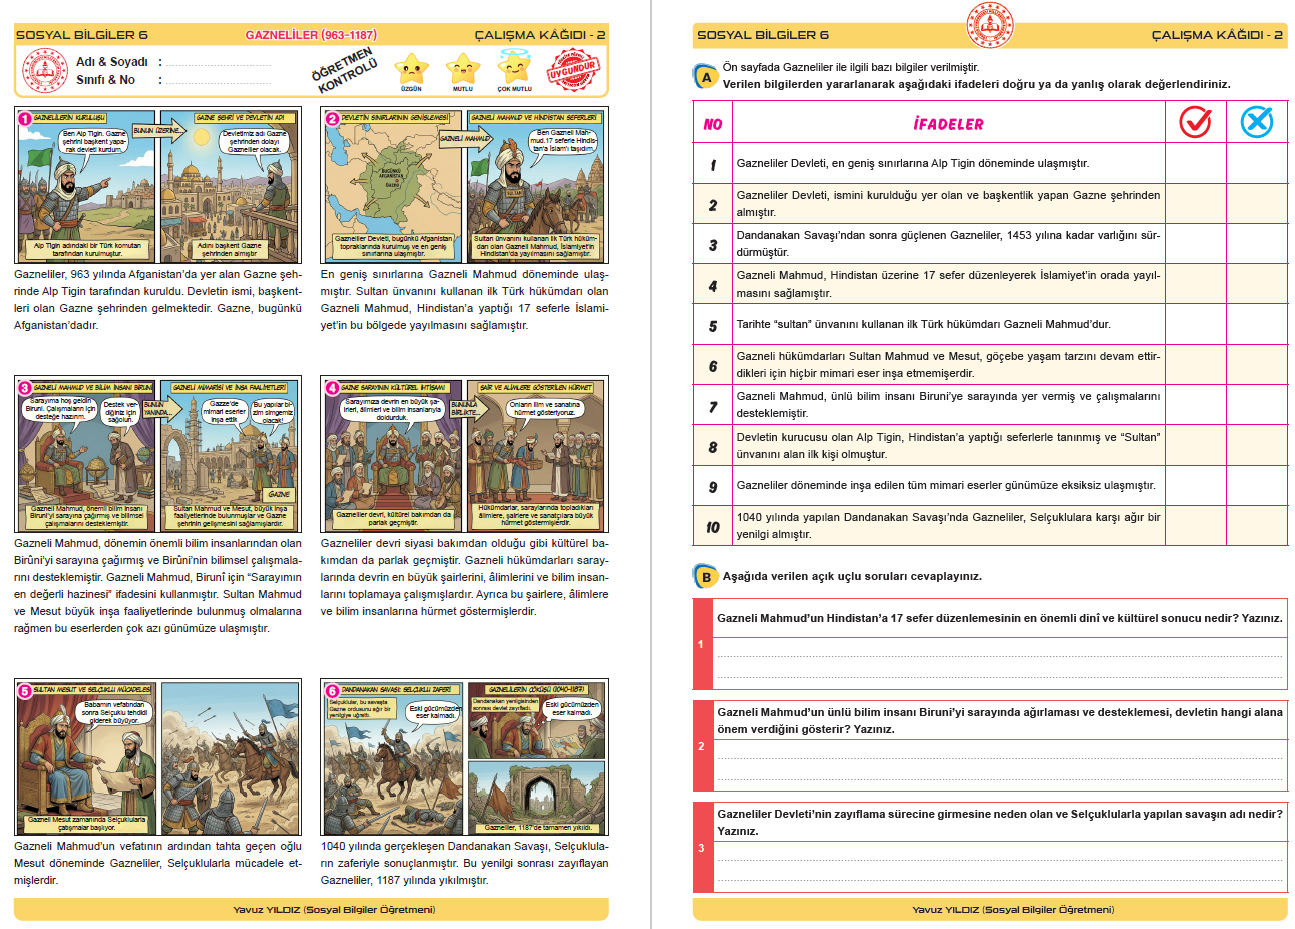Click the Sınıfı & No dotted line
The image size is (1295, 929).
pos(218,81)
